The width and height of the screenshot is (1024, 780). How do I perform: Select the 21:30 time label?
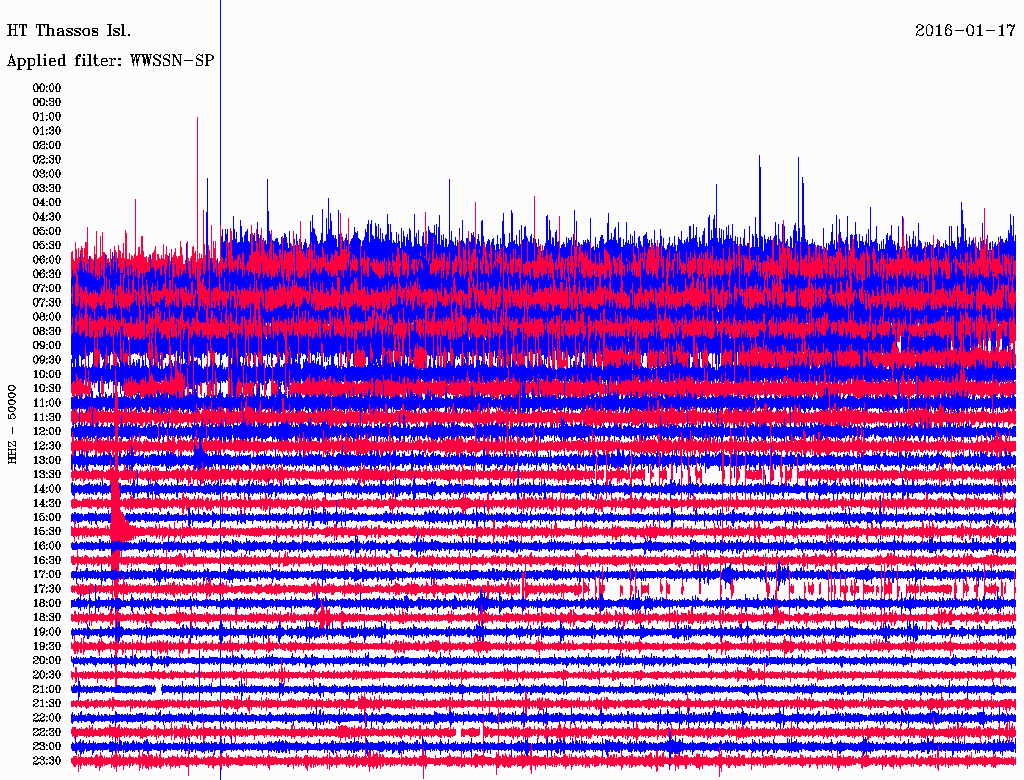coord(47,704)
